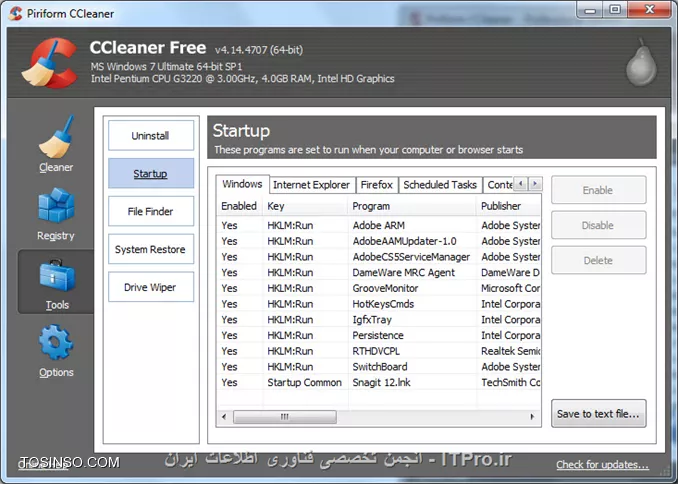Select the GrooveMonitor entry
The height and width of the screenshot is (484, 678).
click(x=378, y=288)
